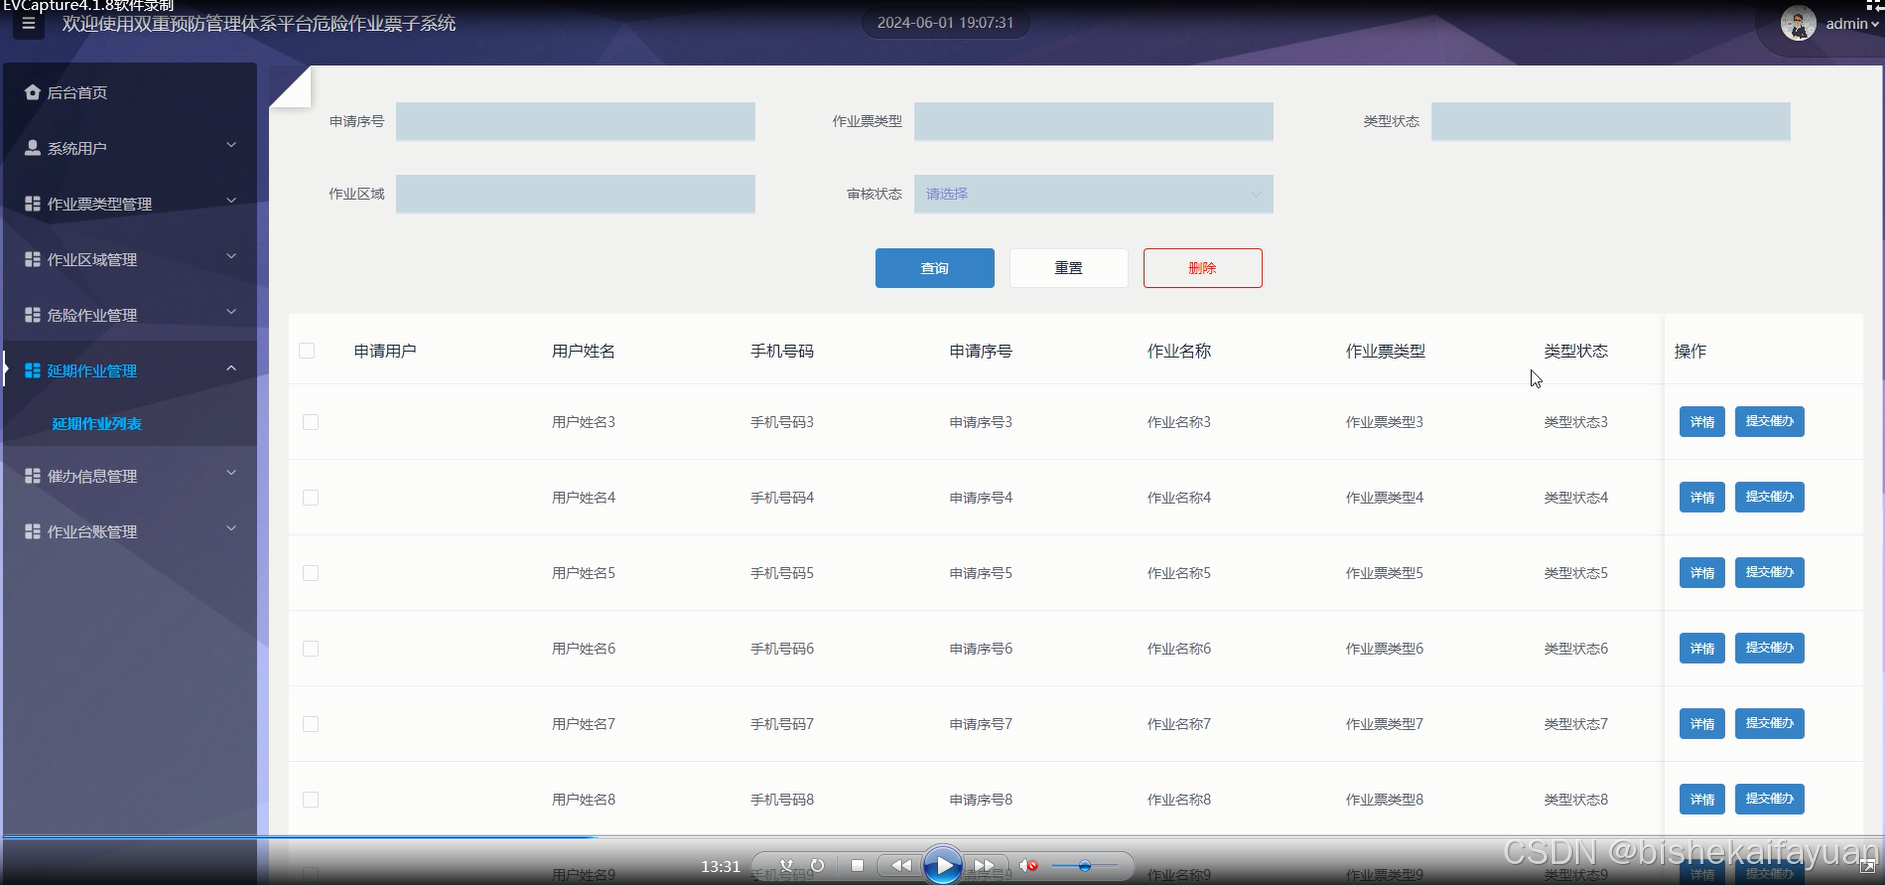Check the select-all checkbox in table header
The image size is (1885, 885).
307,351
